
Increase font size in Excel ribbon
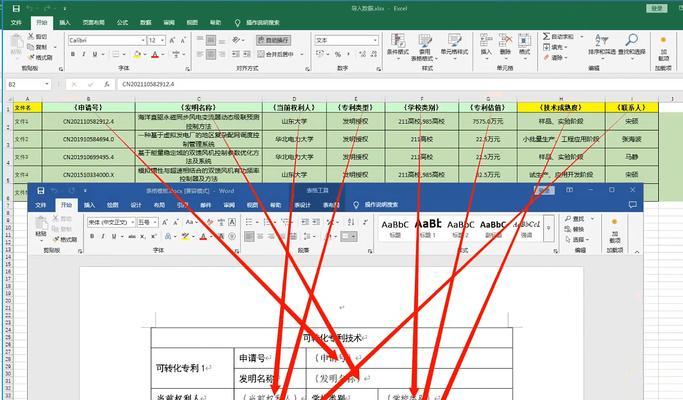[172, 40]
